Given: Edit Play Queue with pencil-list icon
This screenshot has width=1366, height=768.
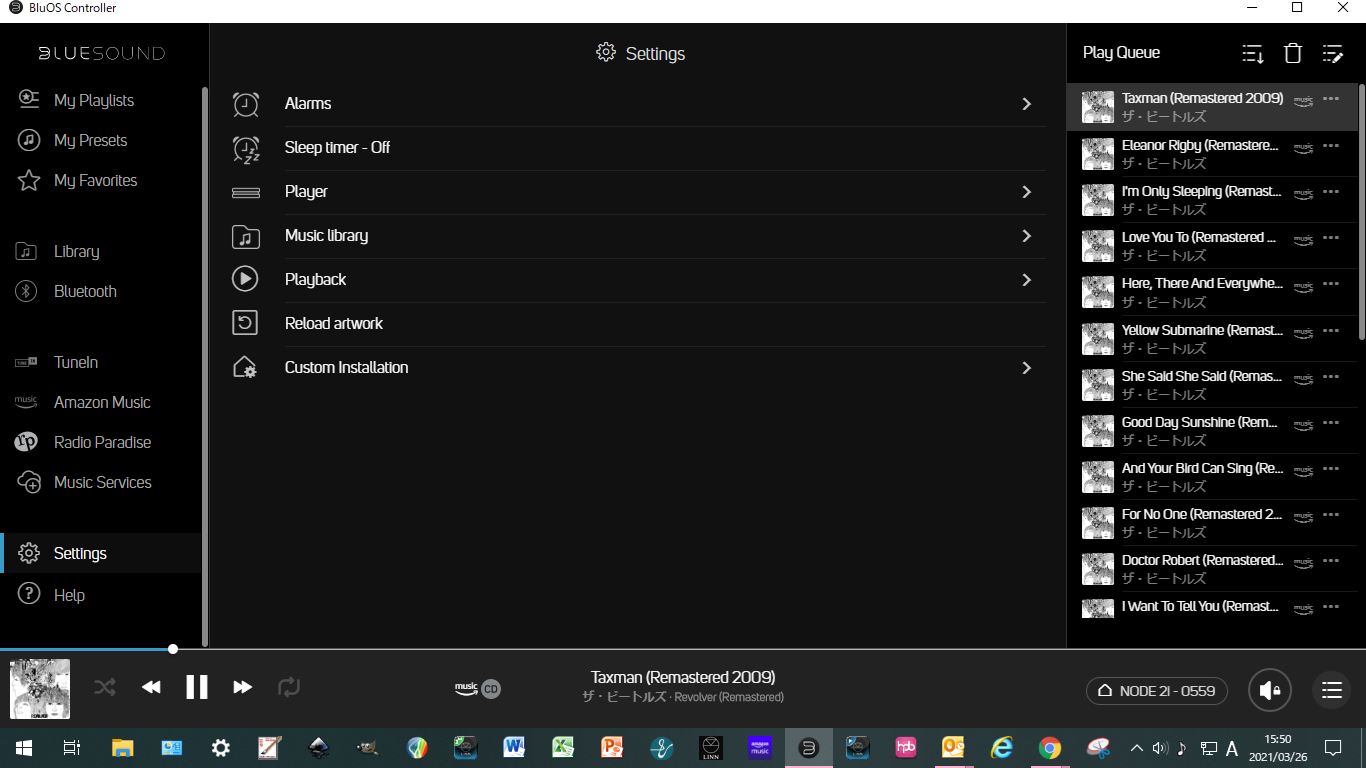Looking at the screenshot, I should pos(1333,53).
